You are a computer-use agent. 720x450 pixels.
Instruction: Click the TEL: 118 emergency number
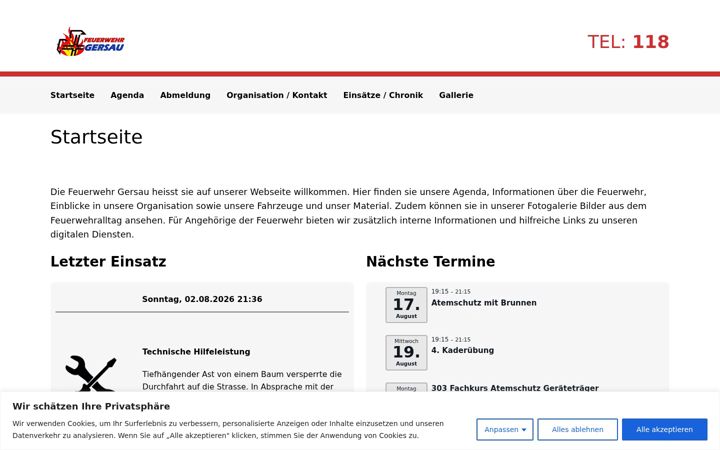[628, 42]
